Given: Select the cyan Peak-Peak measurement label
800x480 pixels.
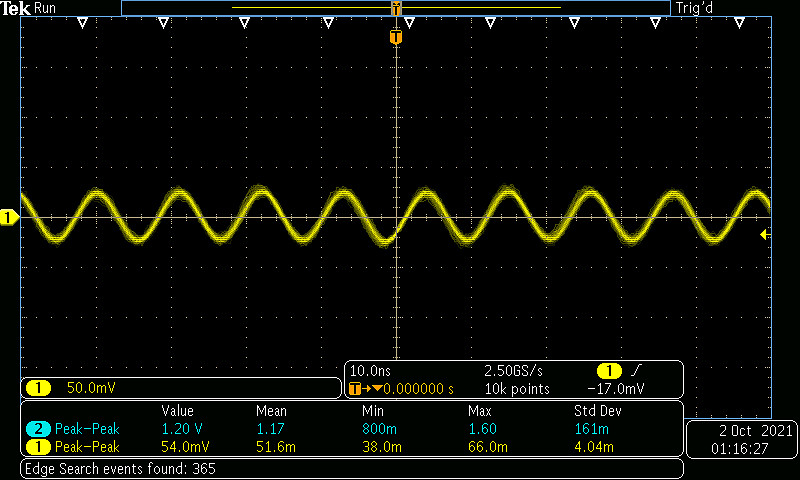Looking at the screenshot, I should (87, 428).
